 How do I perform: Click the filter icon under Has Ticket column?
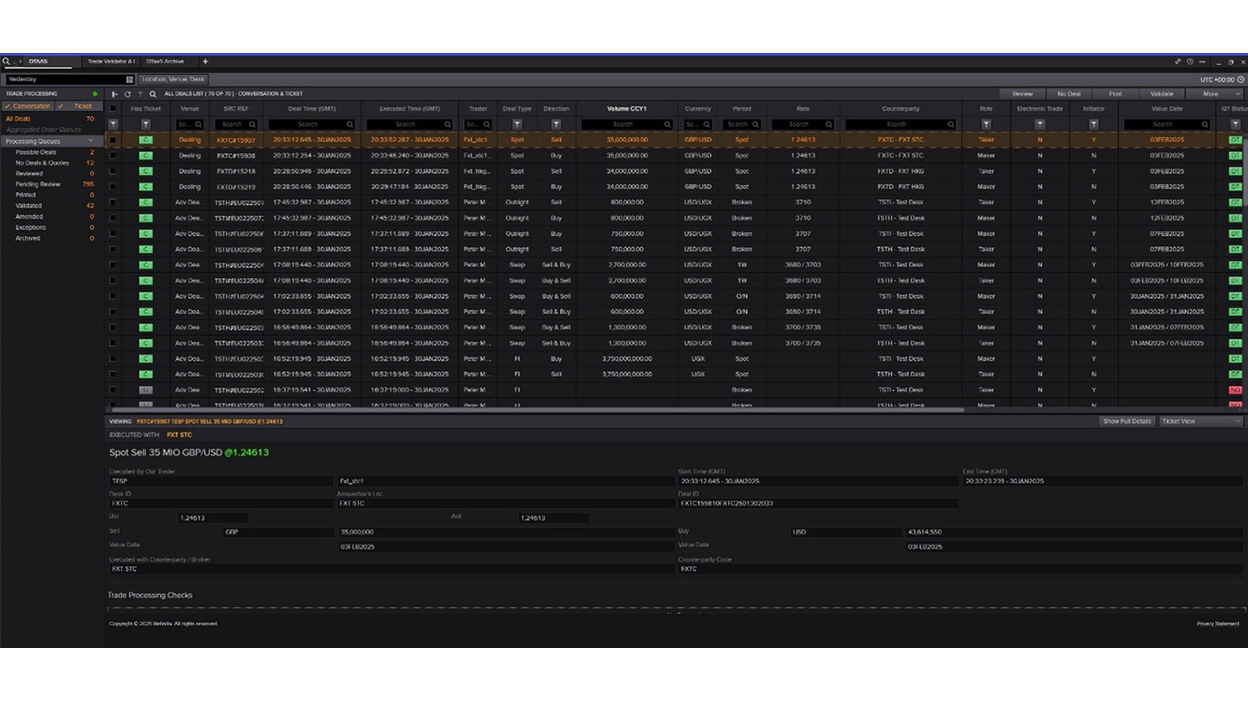[145, 125]
